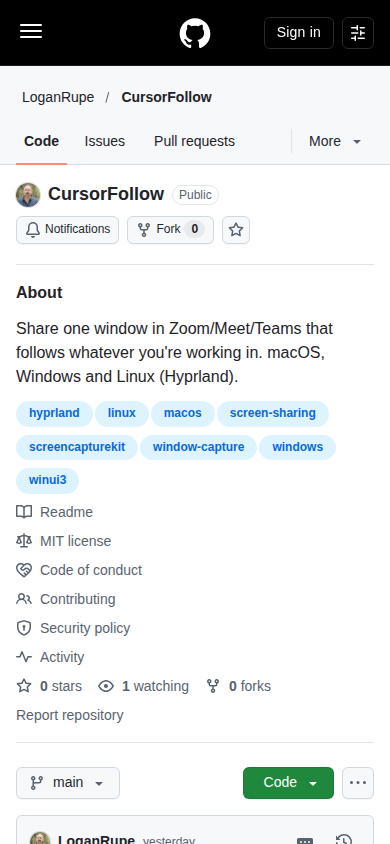Switch to the Code tab
390x844 pixels.
coord(41,142)
